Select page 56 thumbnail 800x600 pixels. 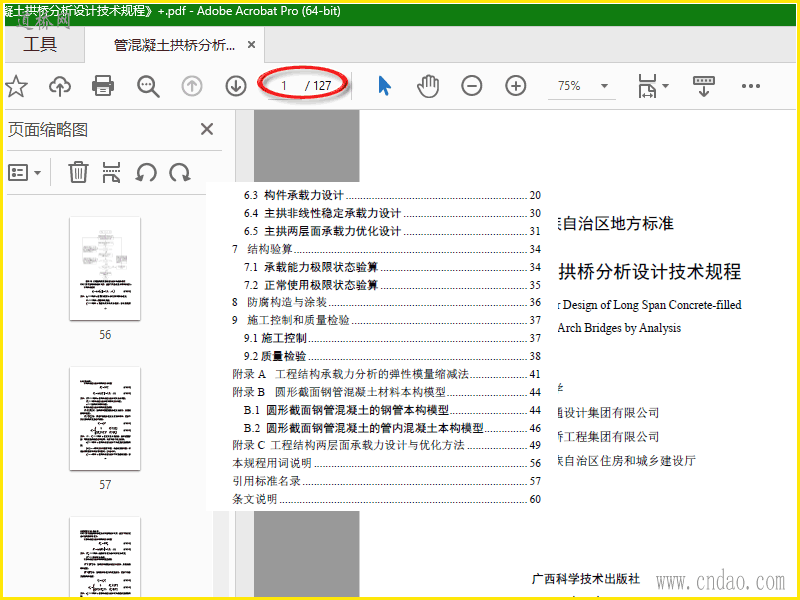coord(105,269)
